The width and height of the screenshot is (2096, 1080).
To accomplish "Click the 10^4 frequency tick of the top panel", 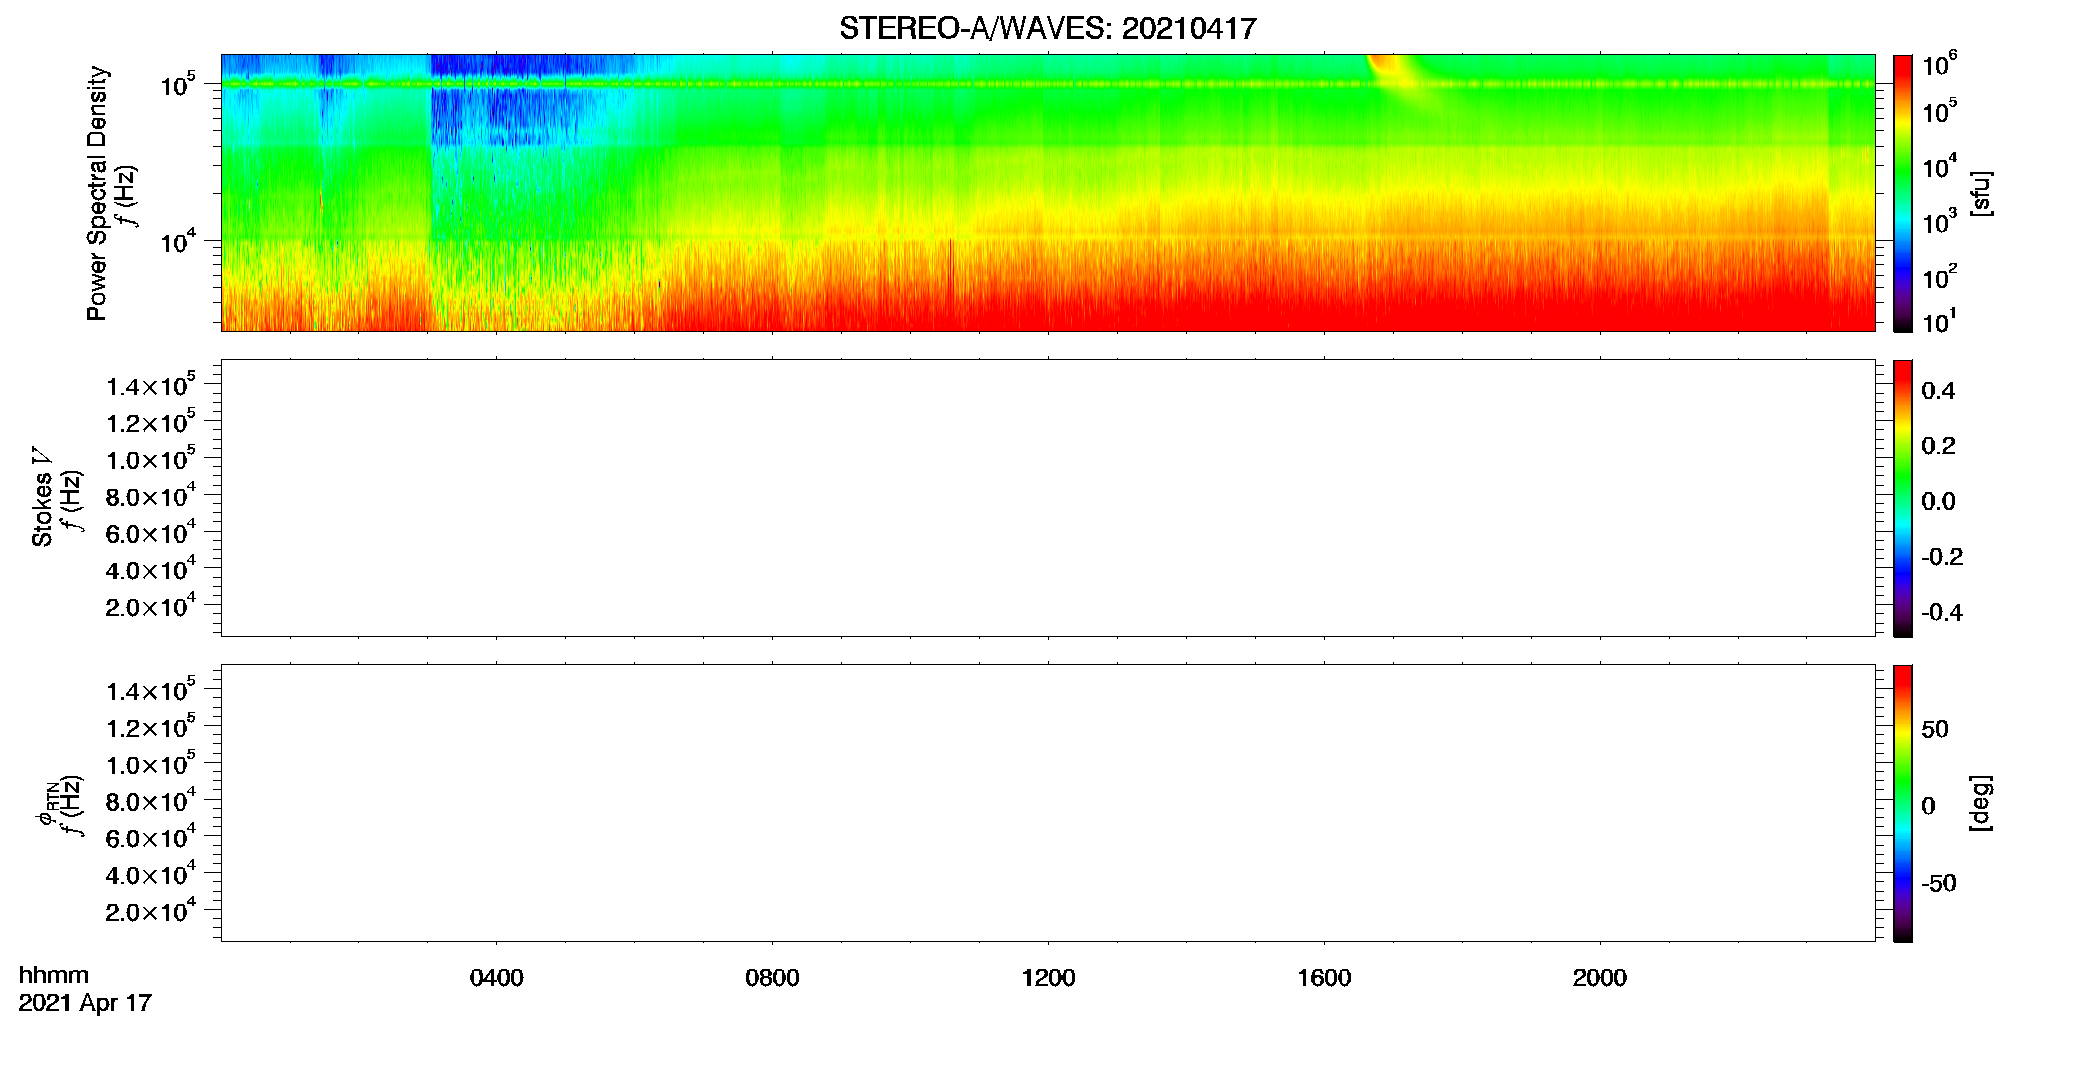I will tap(179, 241).
